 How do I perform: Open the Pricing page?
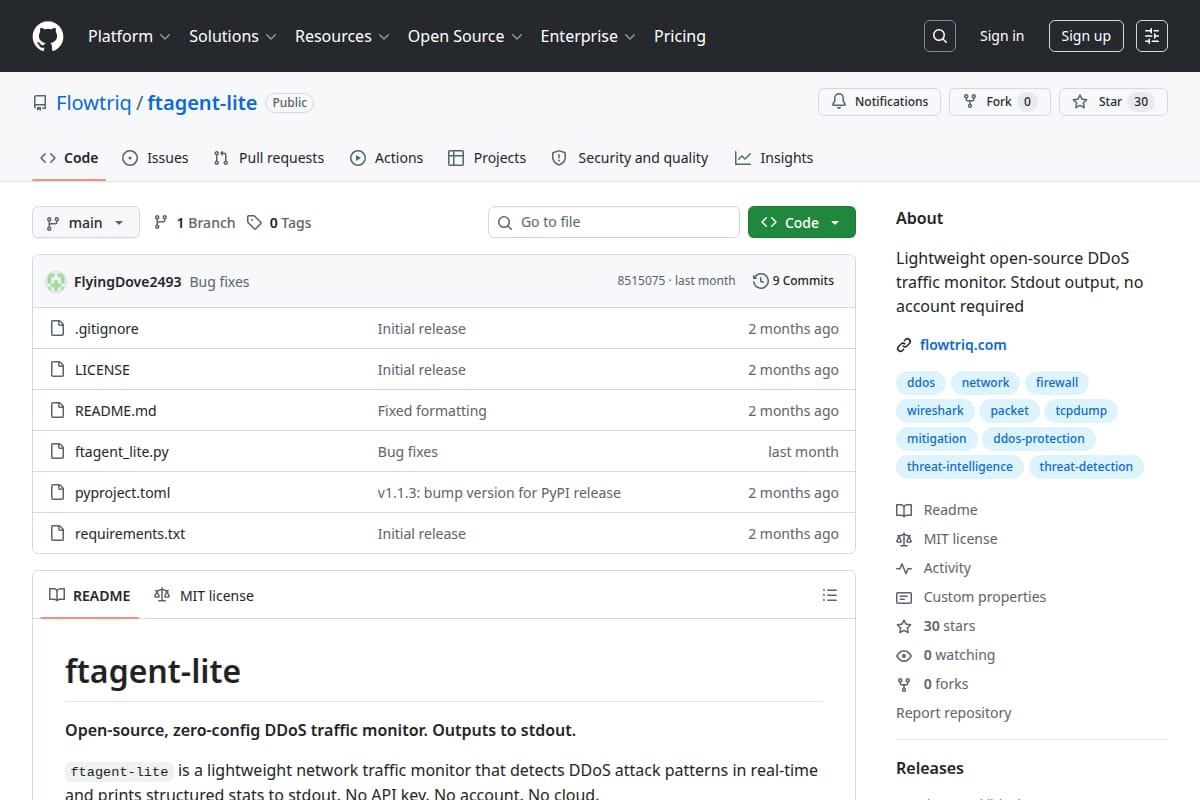pyautogui.click(x=680, y=36)
